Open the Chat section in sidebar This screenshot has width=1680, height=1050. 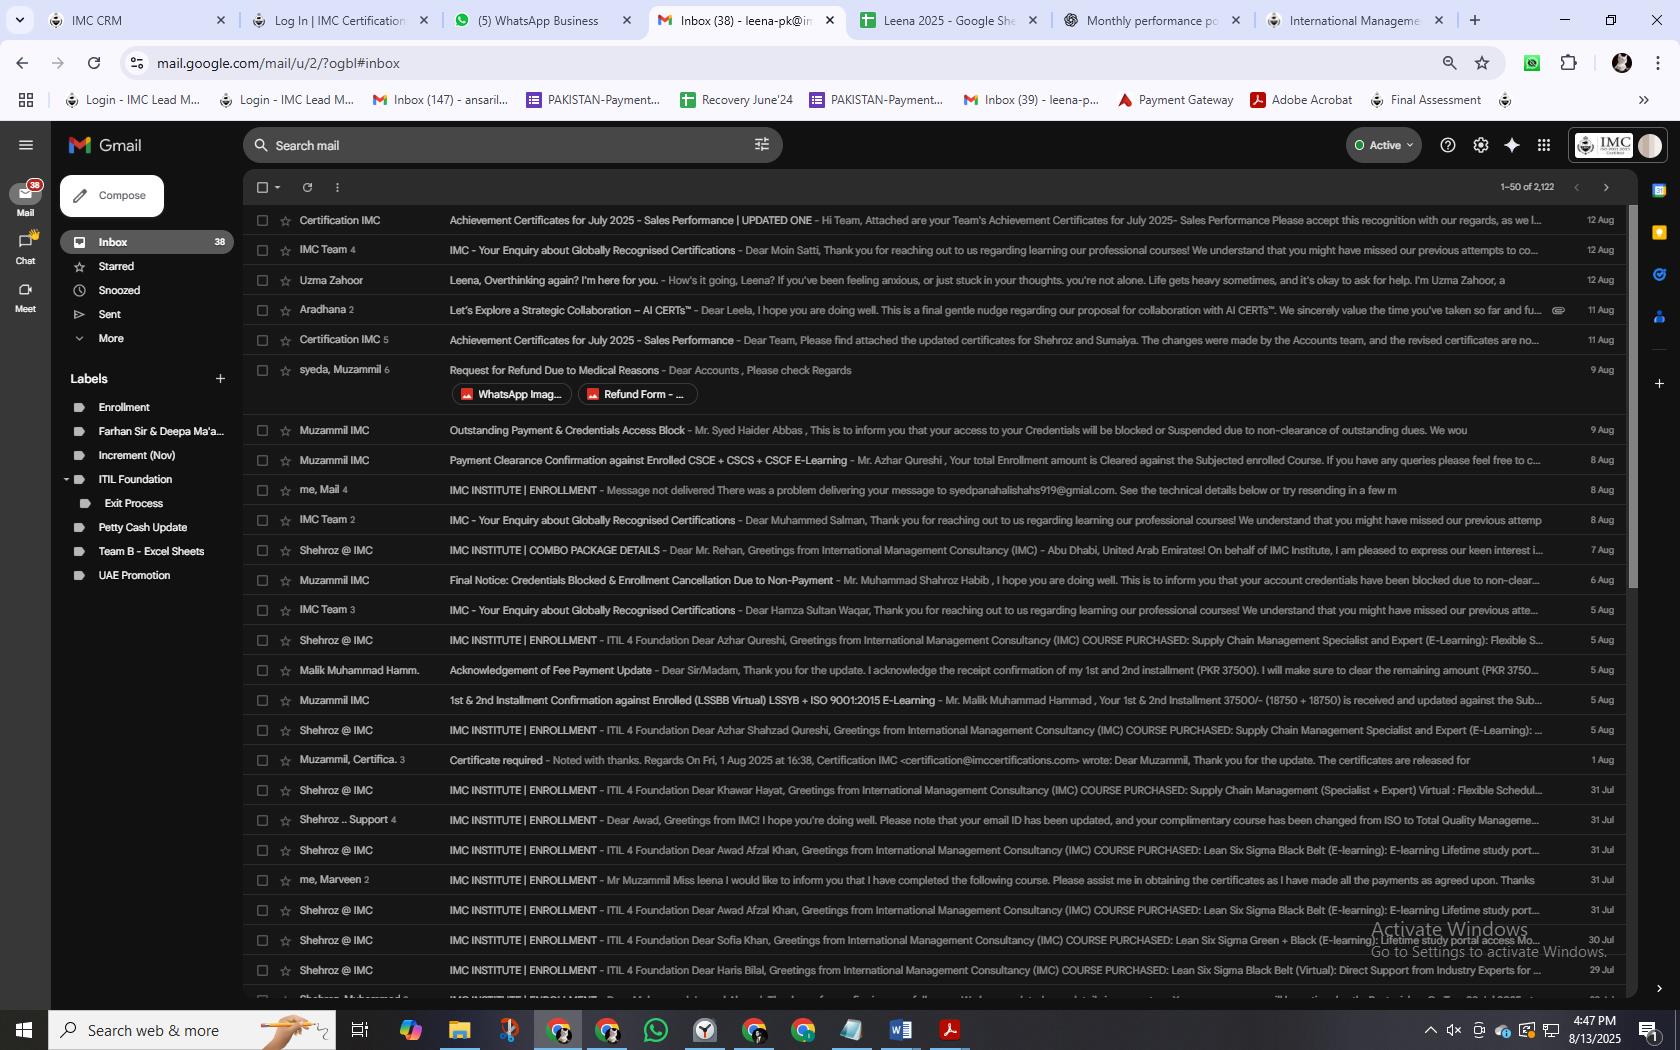tap(25, 247)
